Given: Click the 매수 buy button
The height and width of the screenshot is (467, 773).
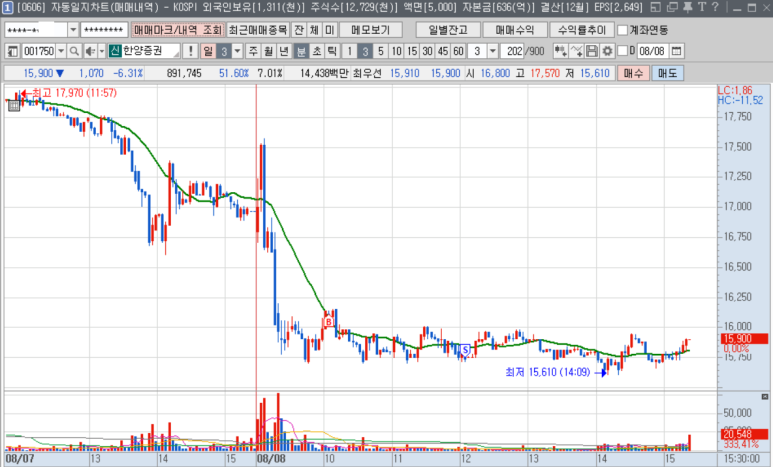Looking at the screenshot, I should tap(631, 73).
